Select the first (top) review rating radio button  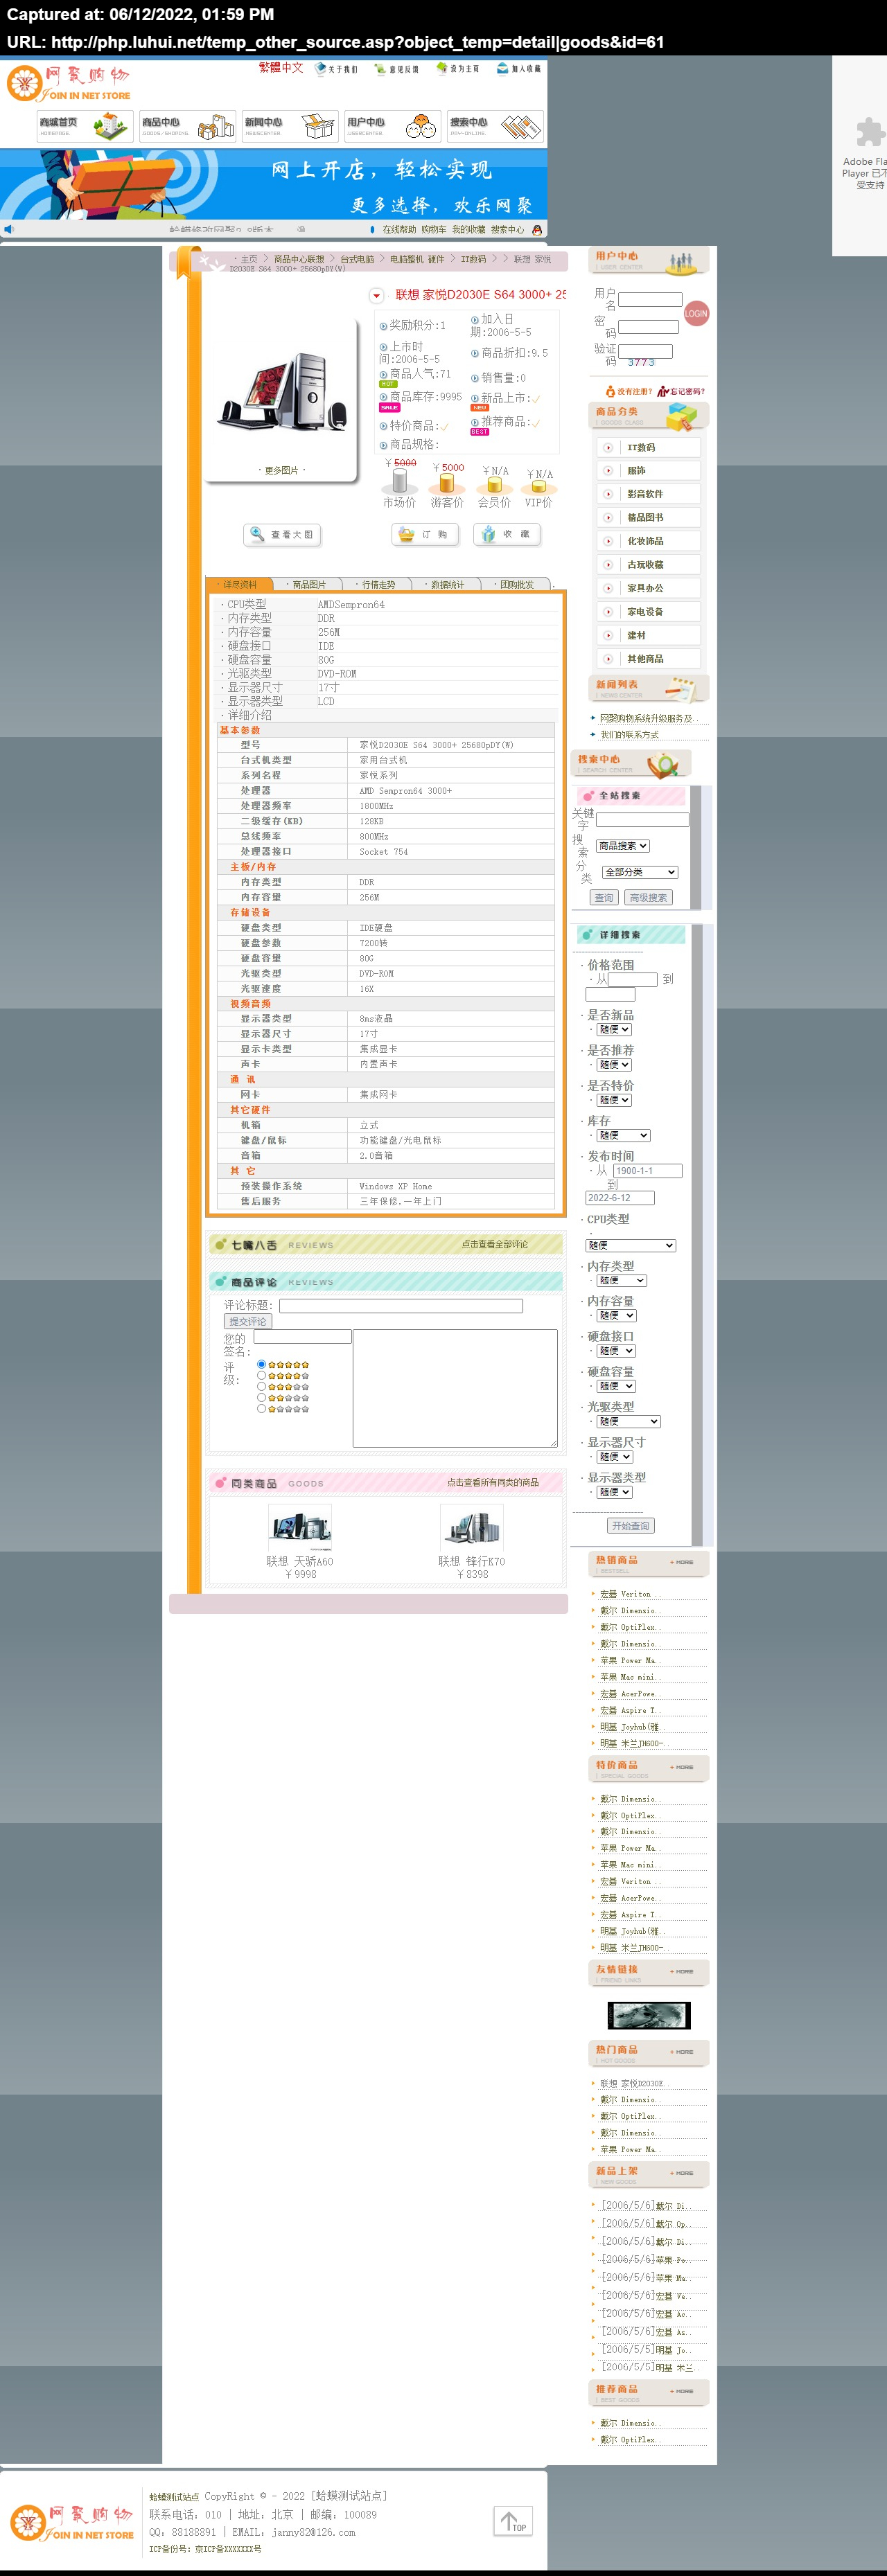[x=262, y=1364]
